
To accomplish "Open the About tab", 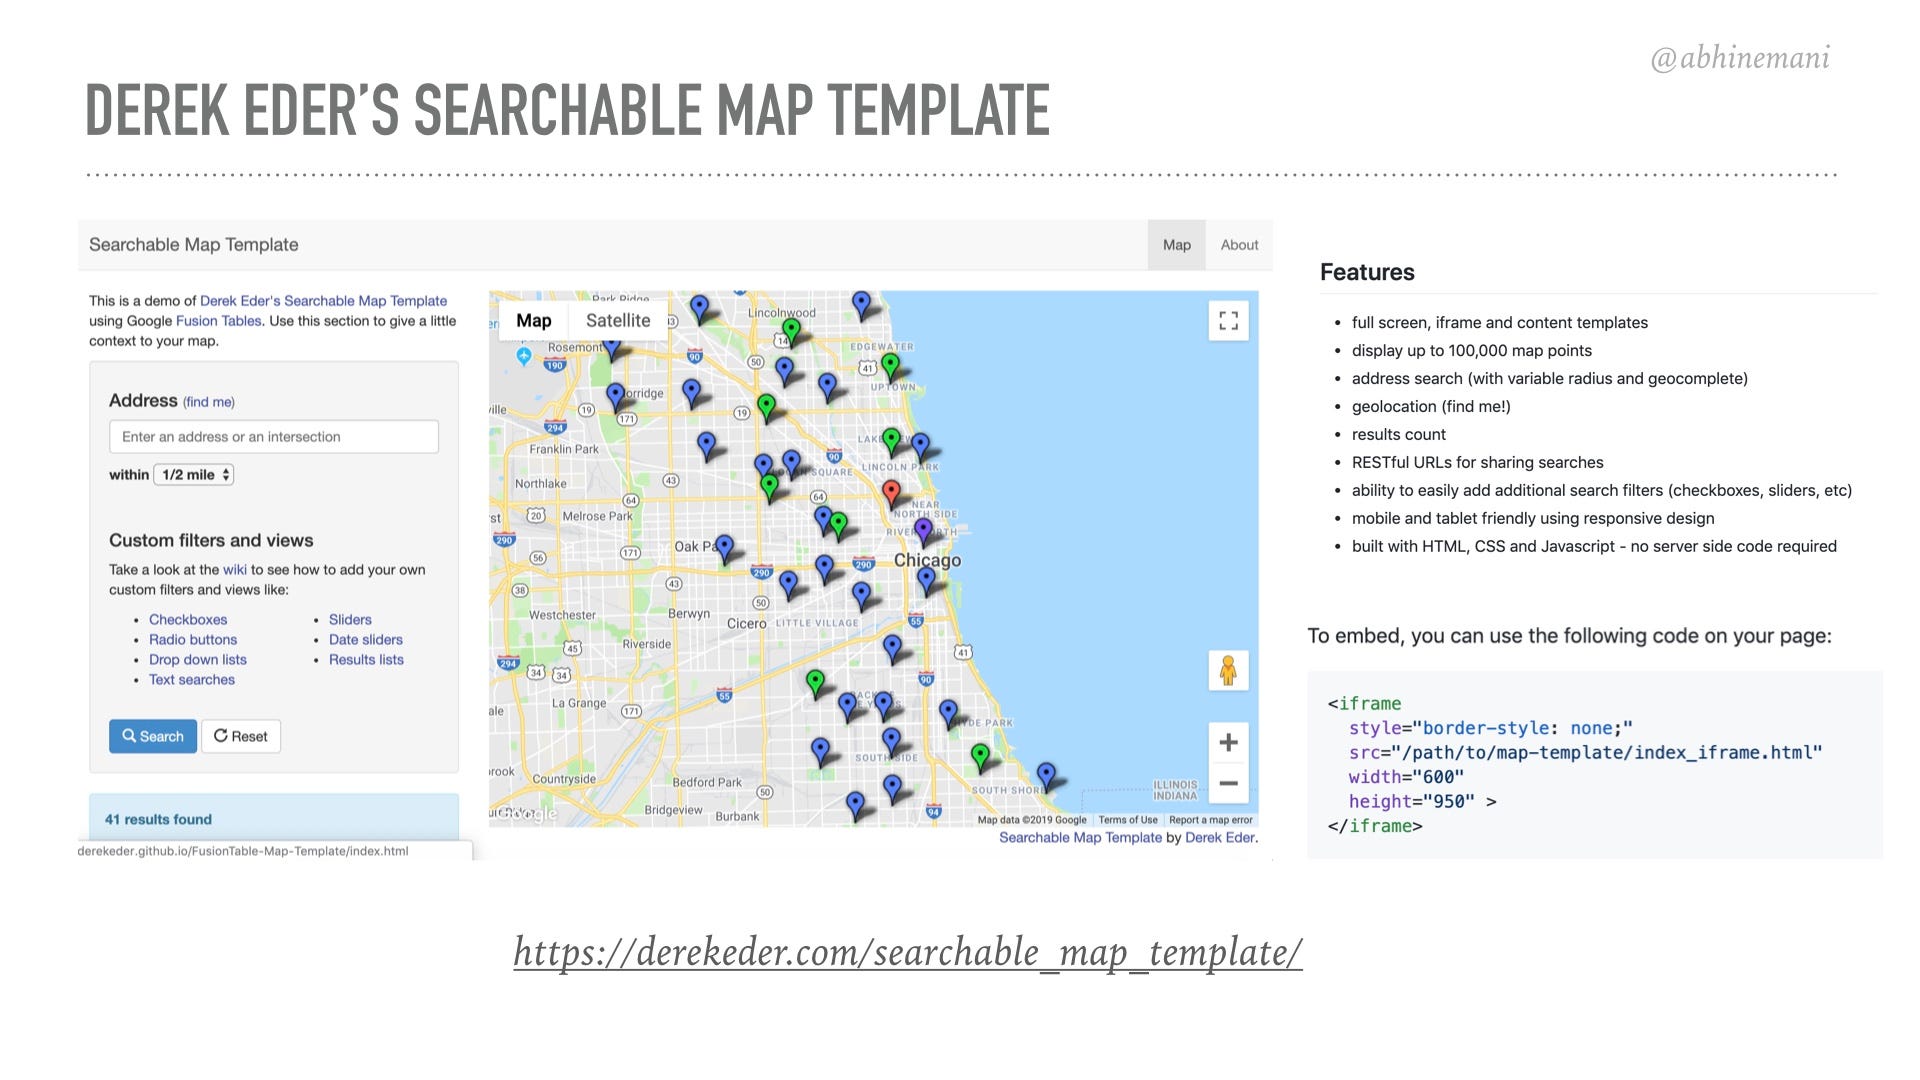I will 1239,245.
